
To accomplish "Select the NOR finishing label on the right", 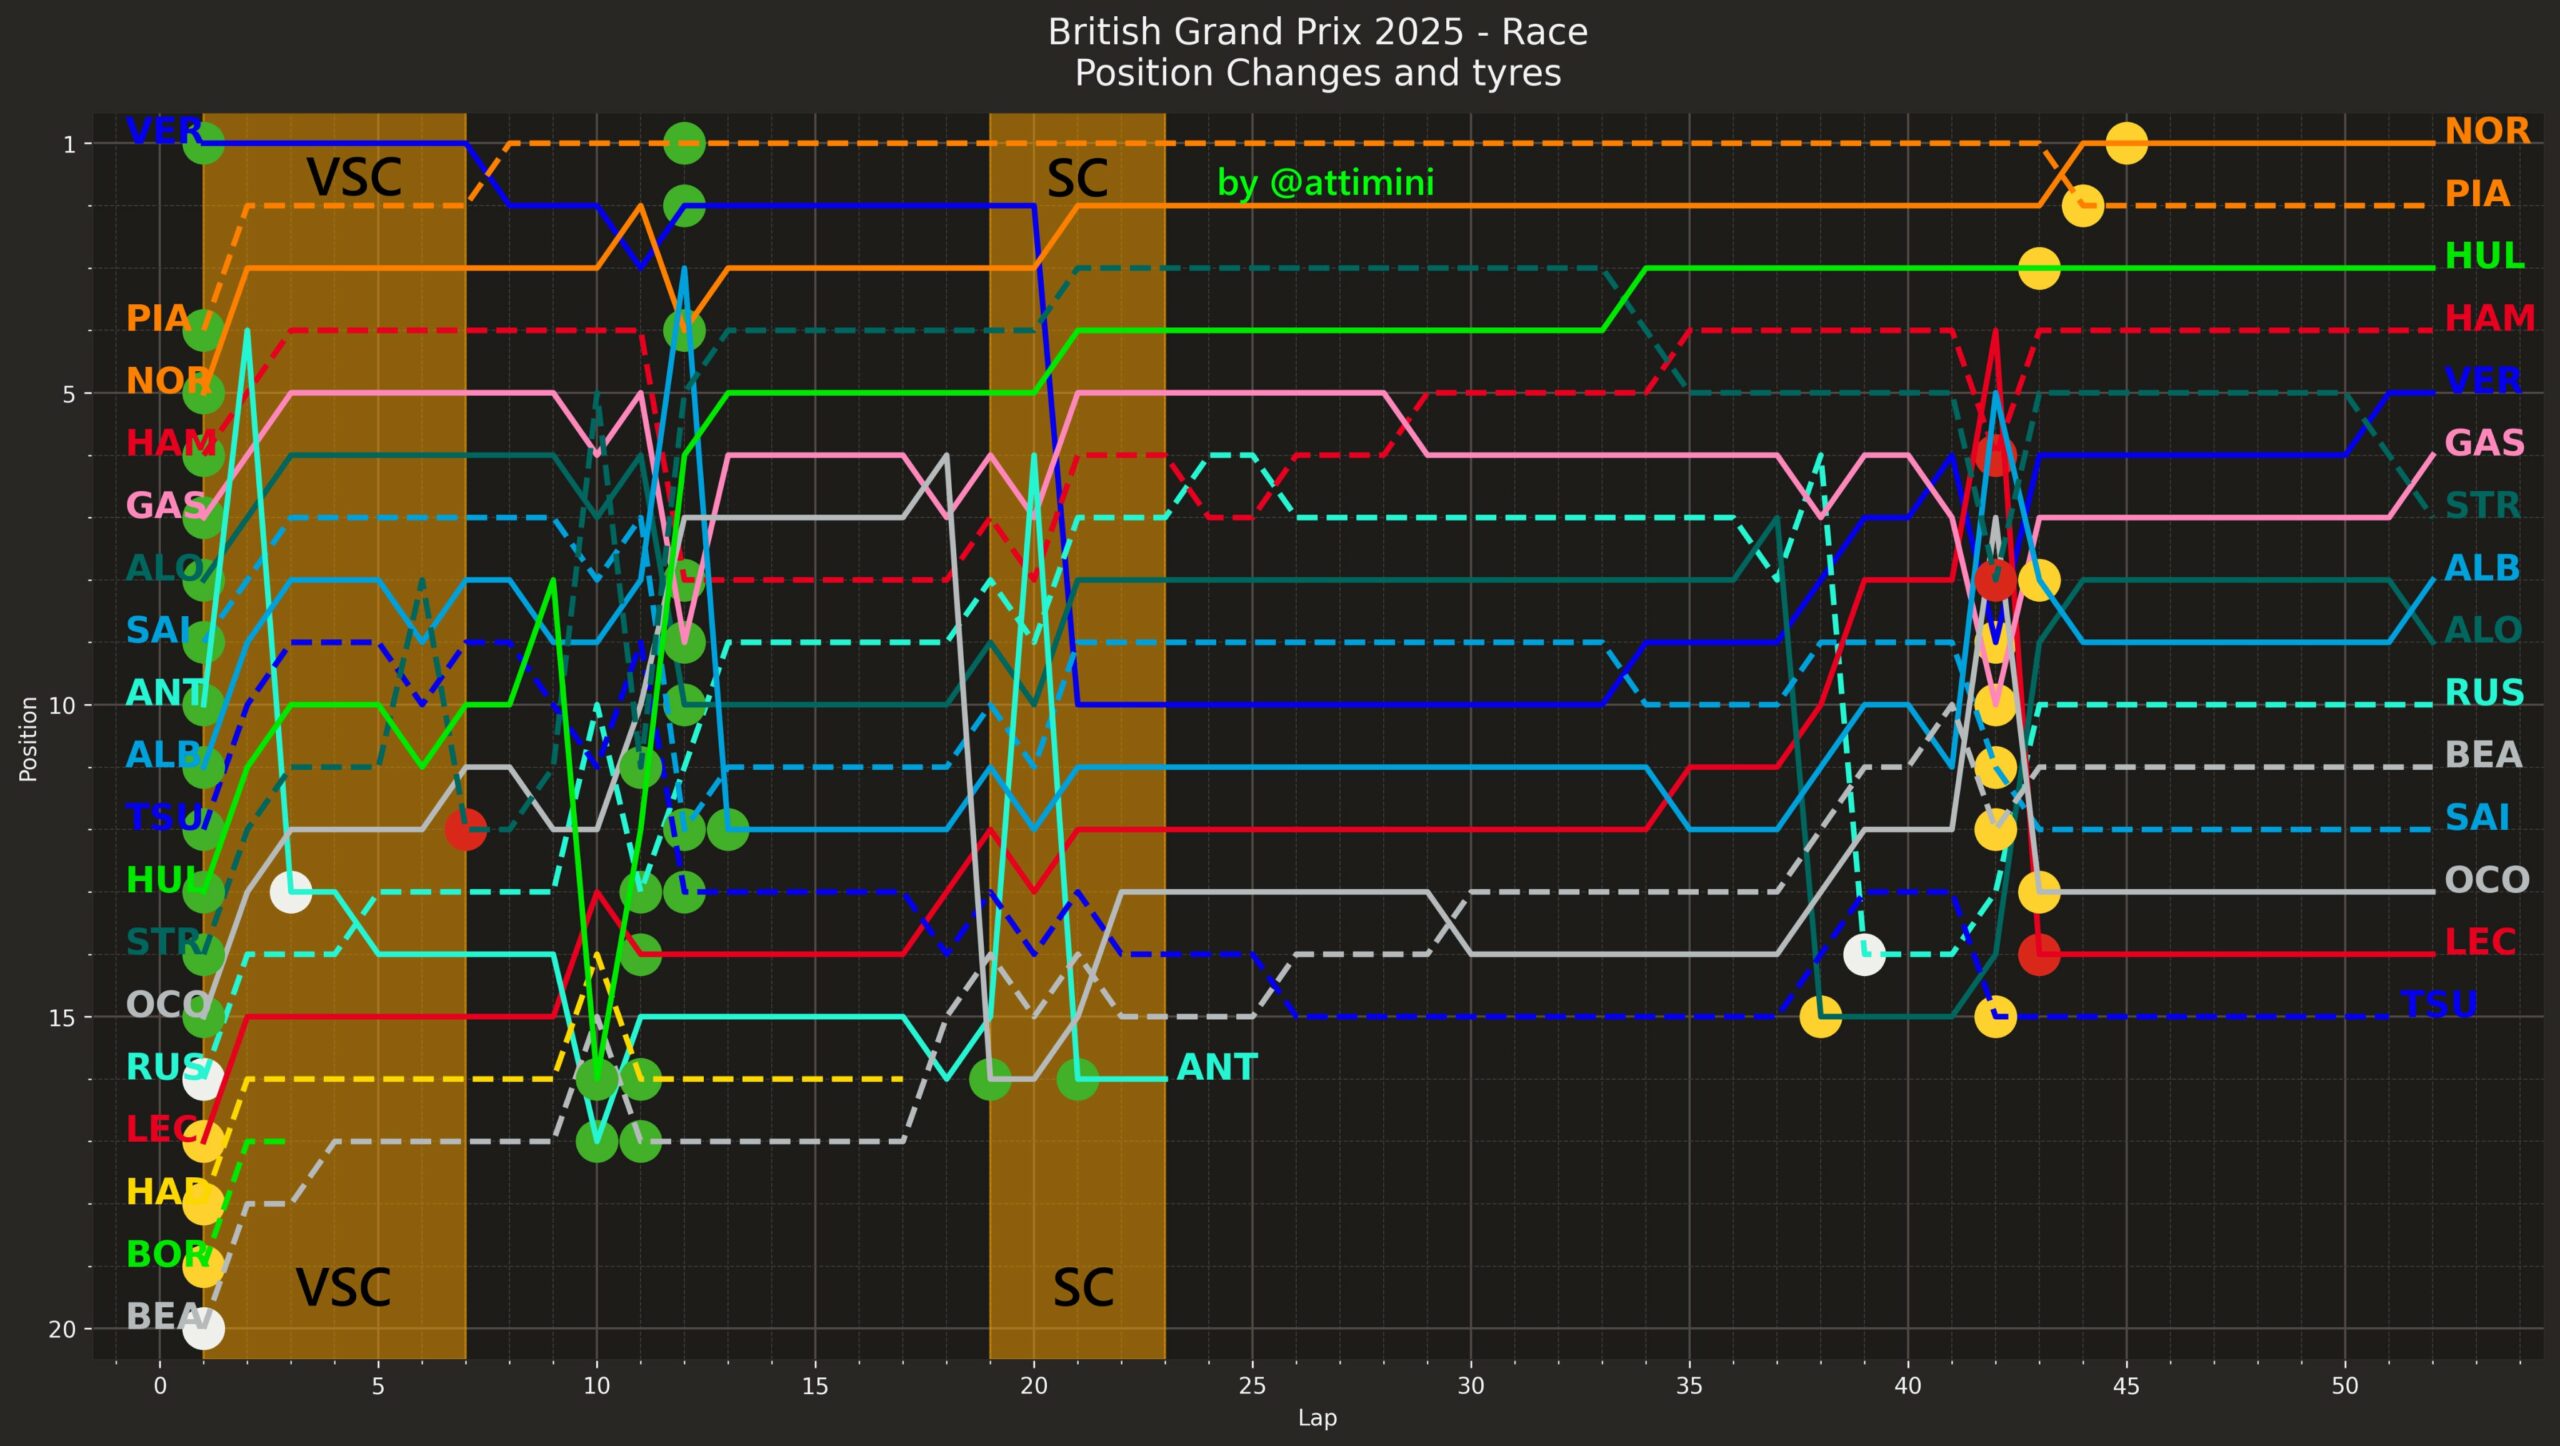I will (x=2487, y=131).
